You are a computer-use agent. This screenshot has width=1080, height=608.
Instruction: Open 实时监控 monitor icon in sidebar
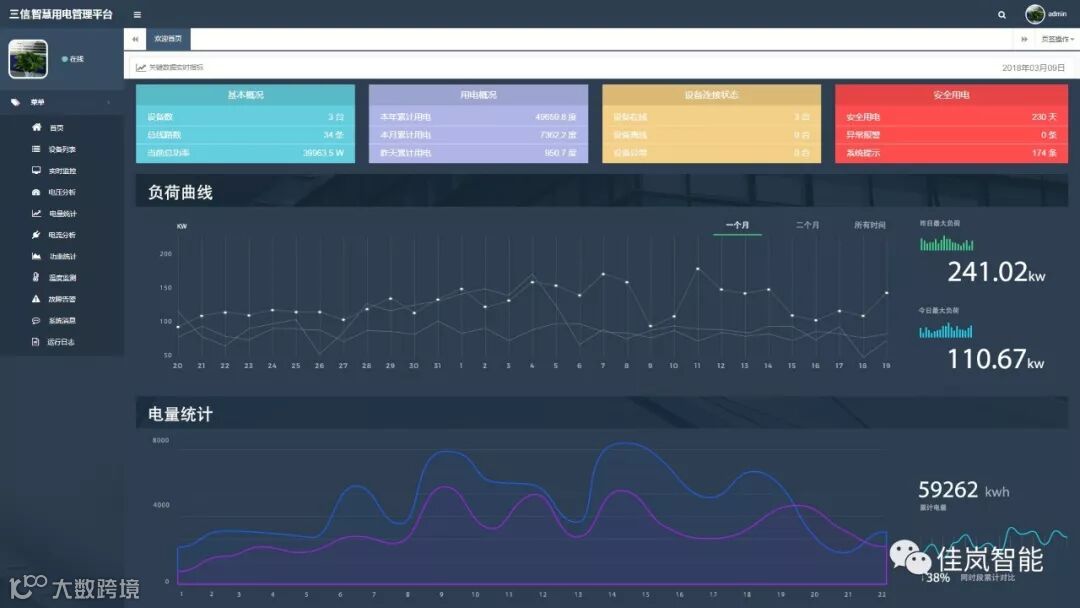36,170
